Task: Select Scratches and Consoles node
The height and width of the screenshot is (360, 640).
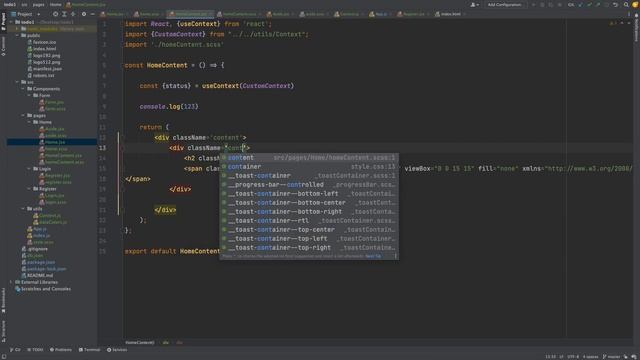Action: pos(42,289)
